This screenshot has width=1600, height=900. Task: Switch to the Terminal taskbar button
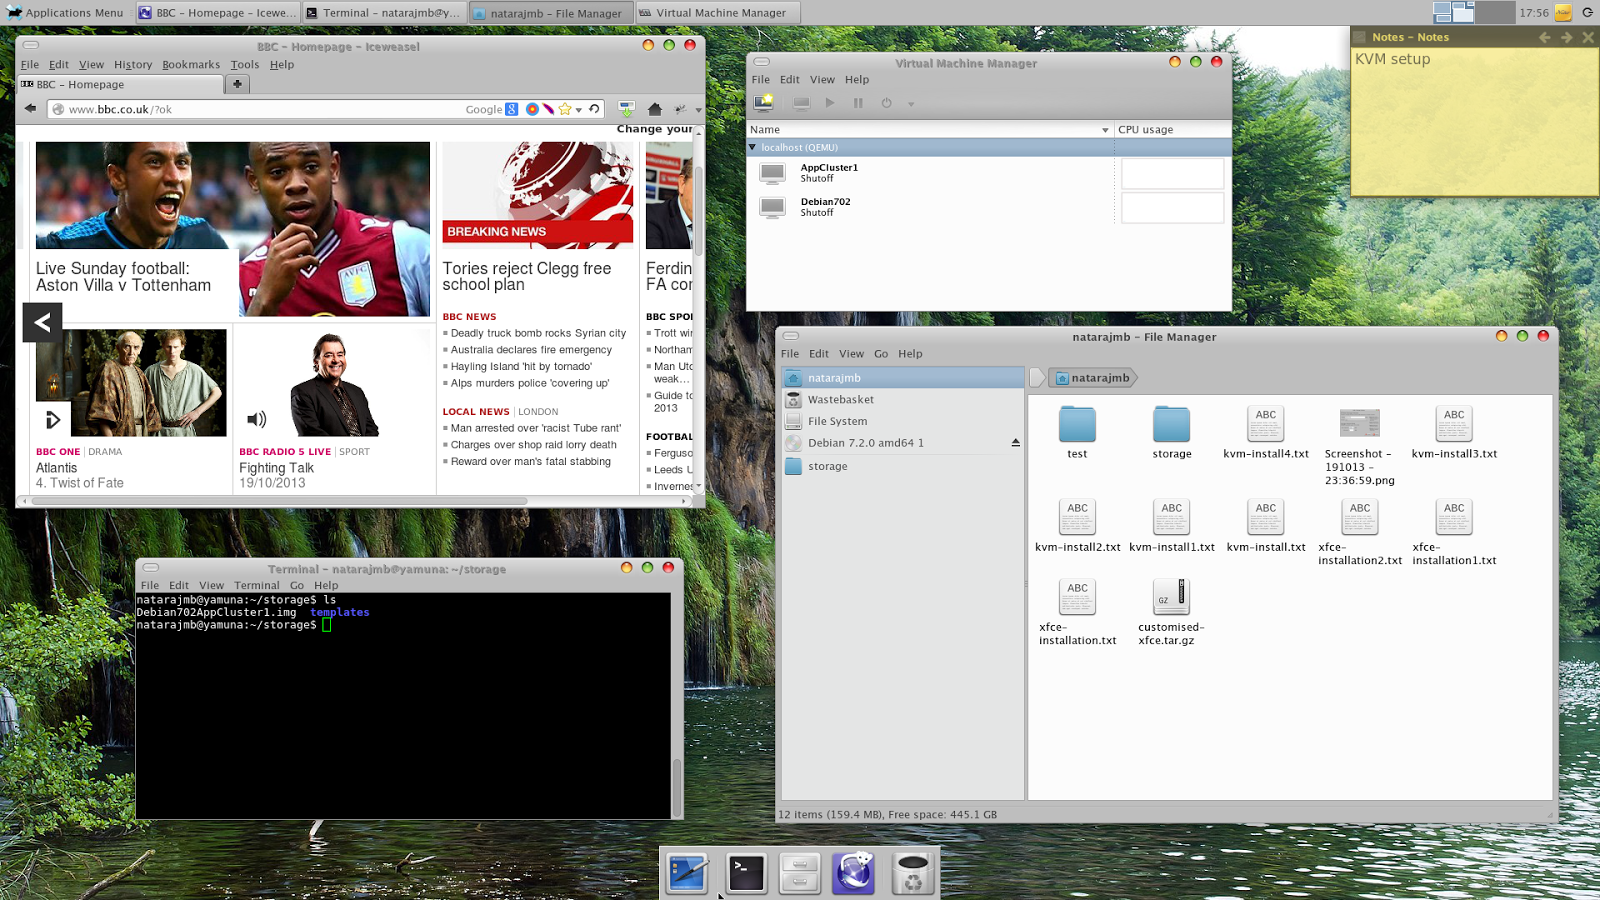(x=383, y=13)
